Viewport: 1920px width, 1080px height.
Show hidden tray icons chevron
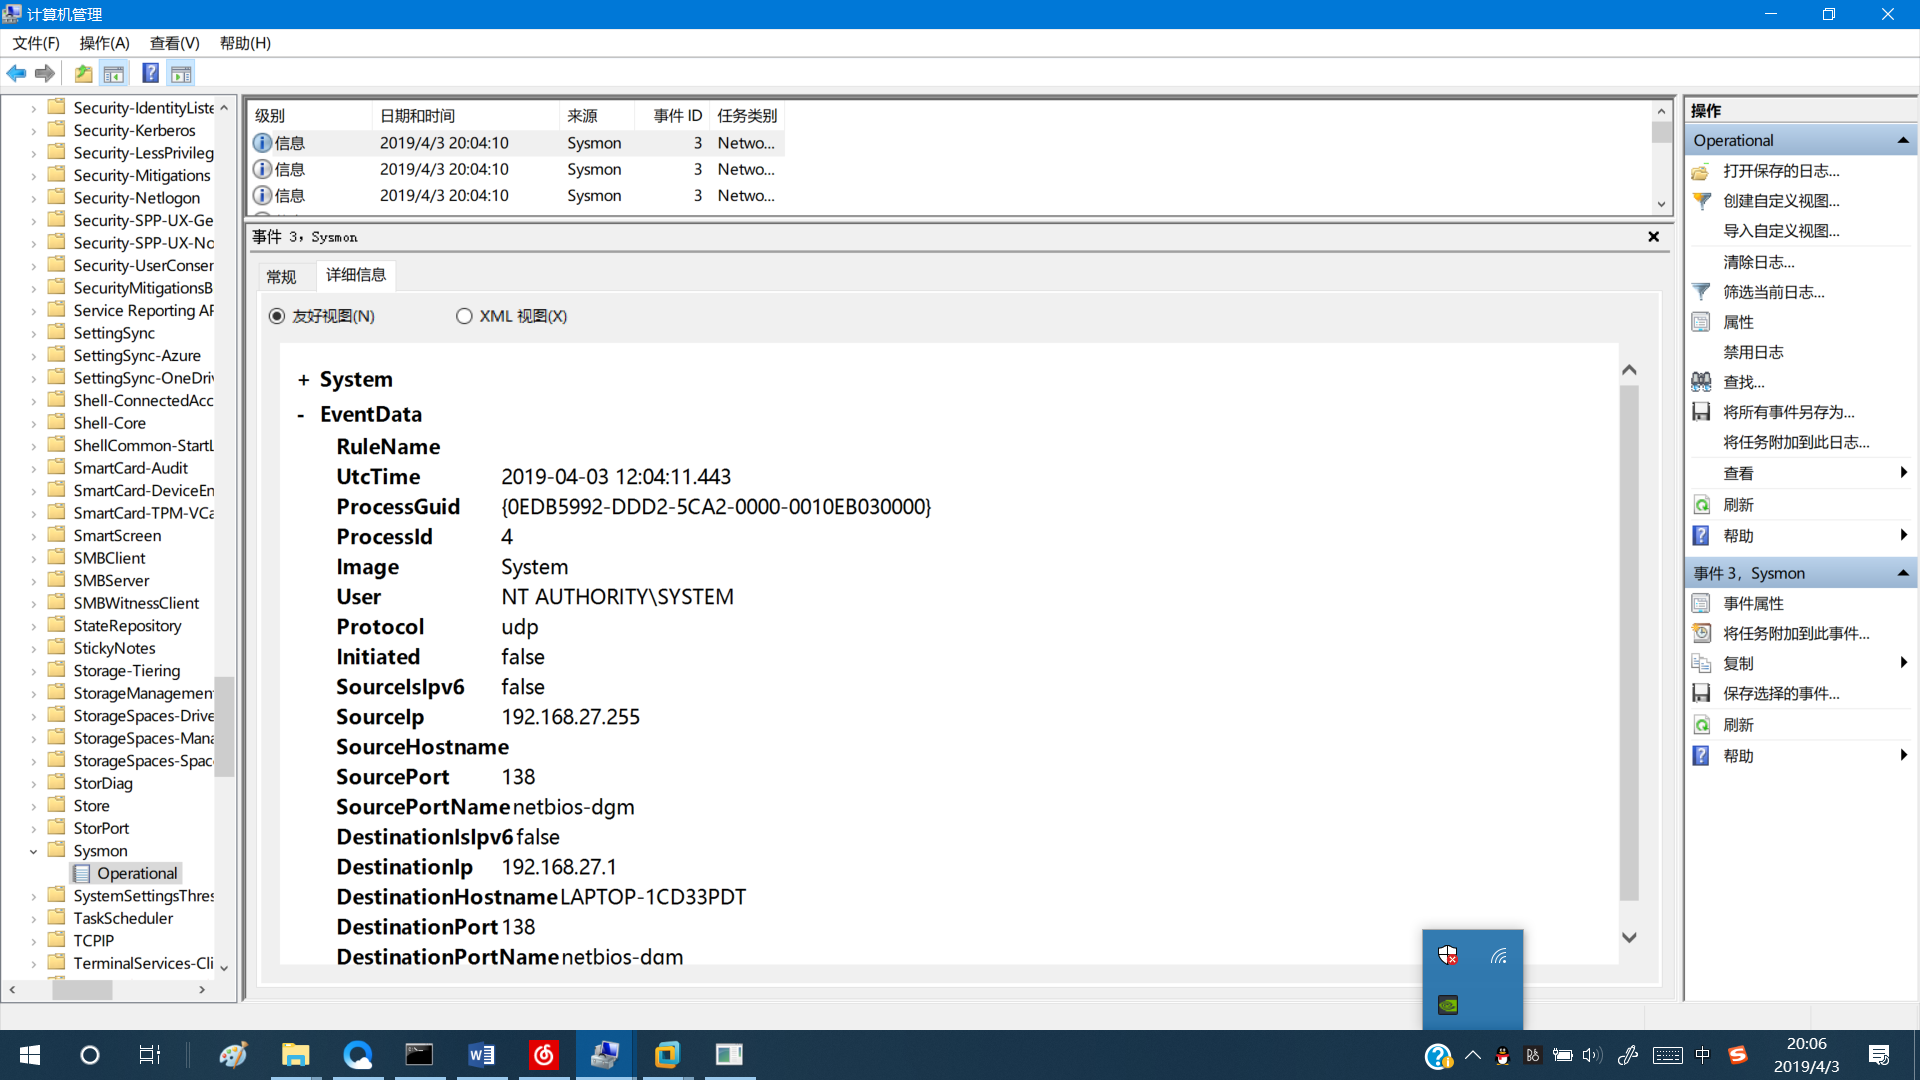point(1472,1055)
